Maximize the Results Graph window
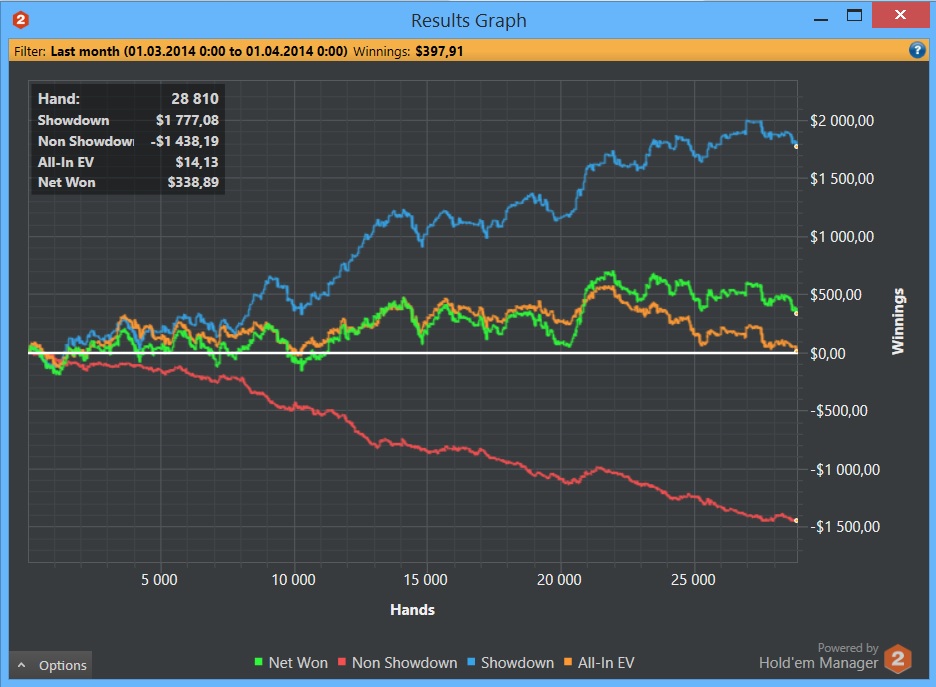Viewport: 936px width, 687px height. pyautogui.click(x=854, y=15)
